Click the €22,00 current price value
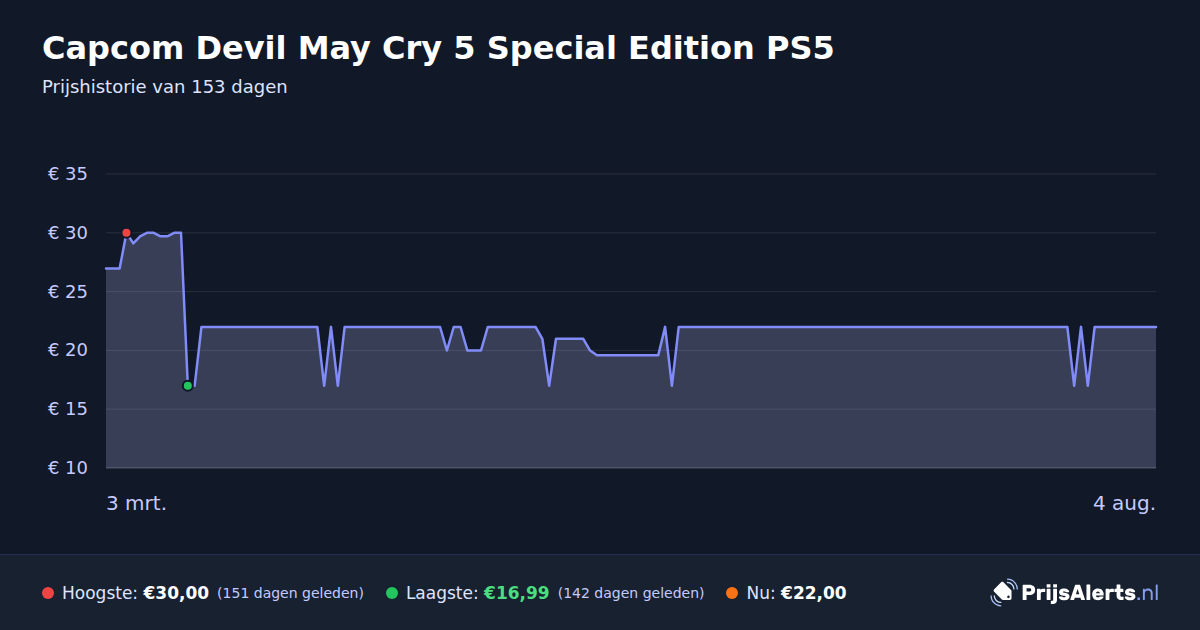Viewport: 1200px width, 630px height. click(x=813, y=593)
